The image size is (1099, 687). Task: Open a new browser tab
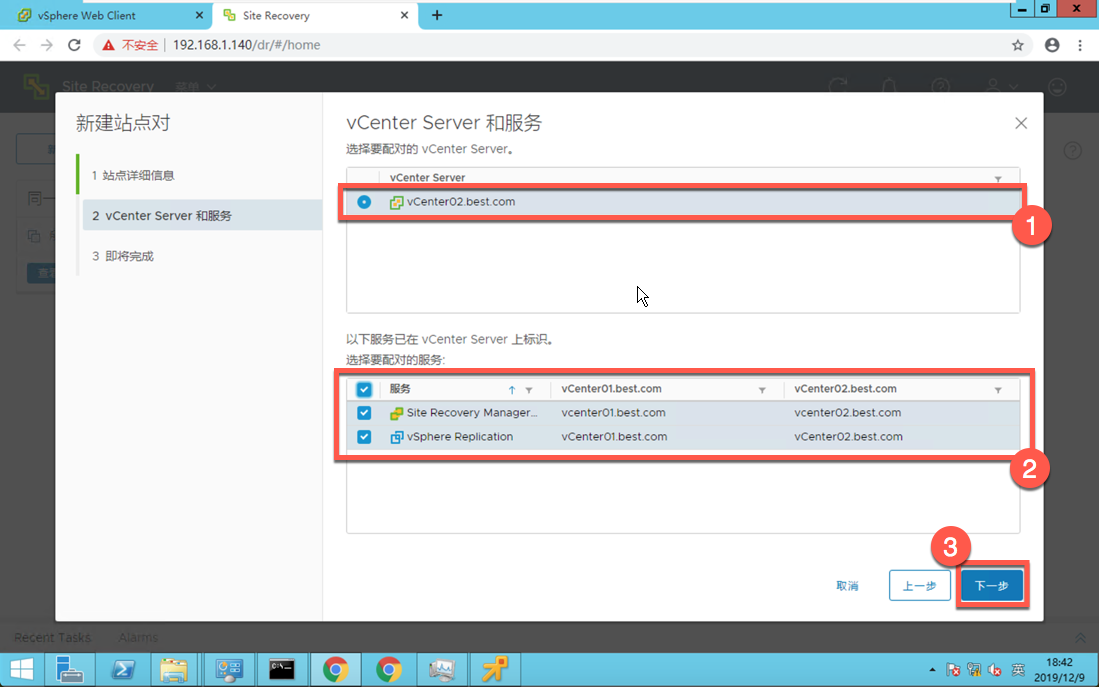pyautogui.click(x=437, y=15)
